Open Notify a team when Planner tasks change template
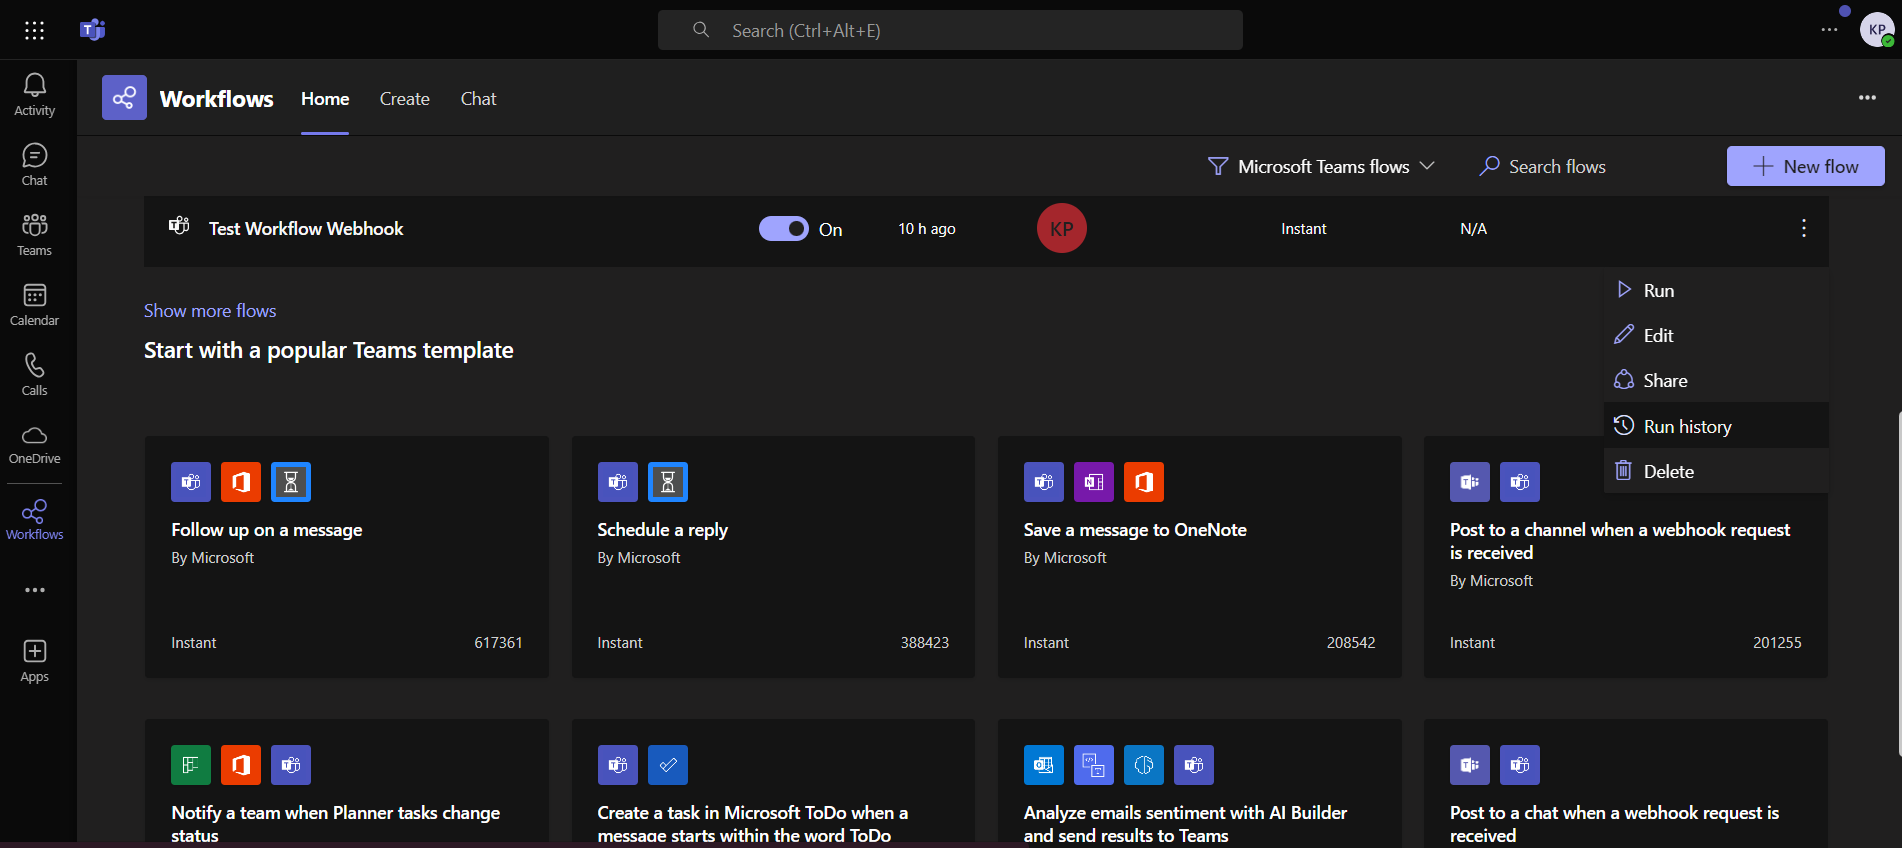This screenshot has width=1902, height=848. pyautogui.click(x=347, y=782)
